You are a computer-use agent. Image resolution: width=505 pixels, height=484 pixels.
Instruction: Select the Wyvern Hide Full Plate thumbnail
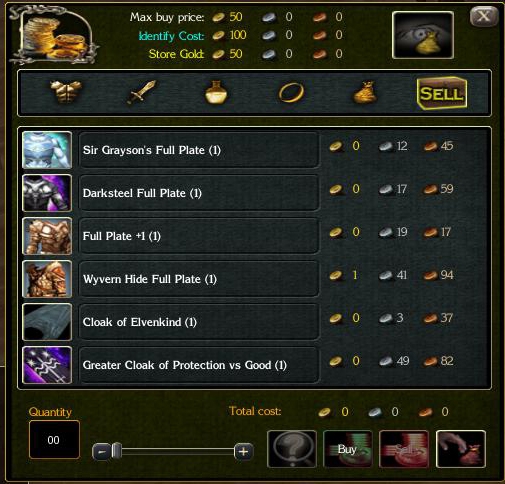47,279
